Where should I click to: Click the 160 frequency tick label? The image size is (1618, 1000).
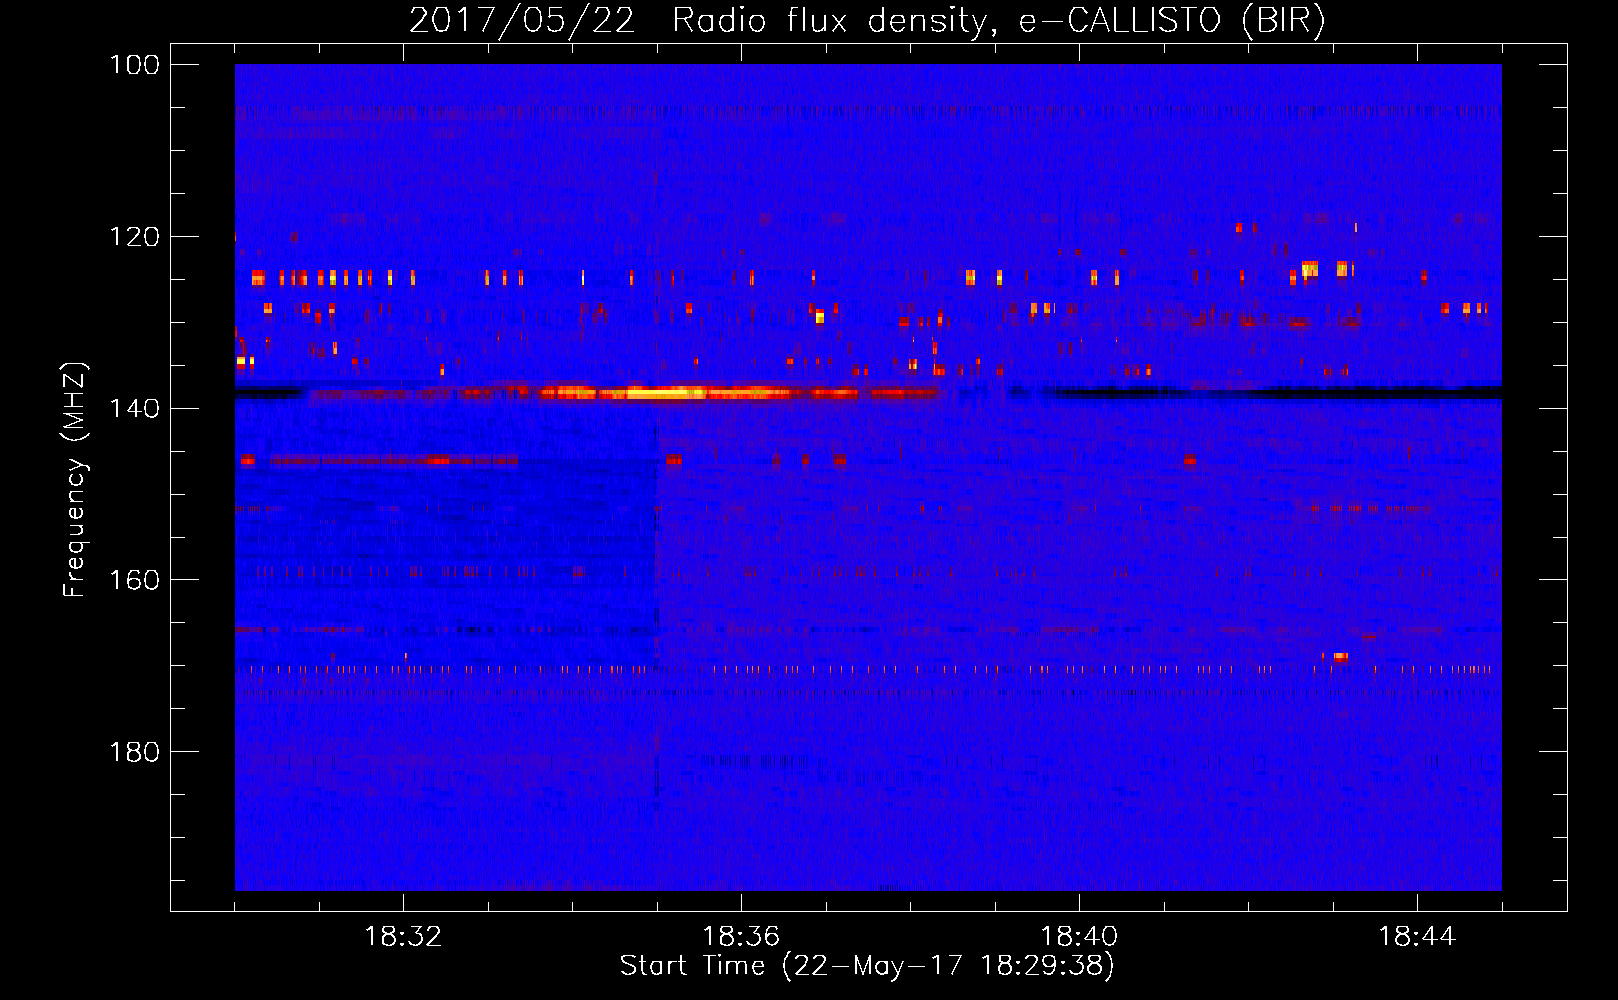(x=135, y=580)
